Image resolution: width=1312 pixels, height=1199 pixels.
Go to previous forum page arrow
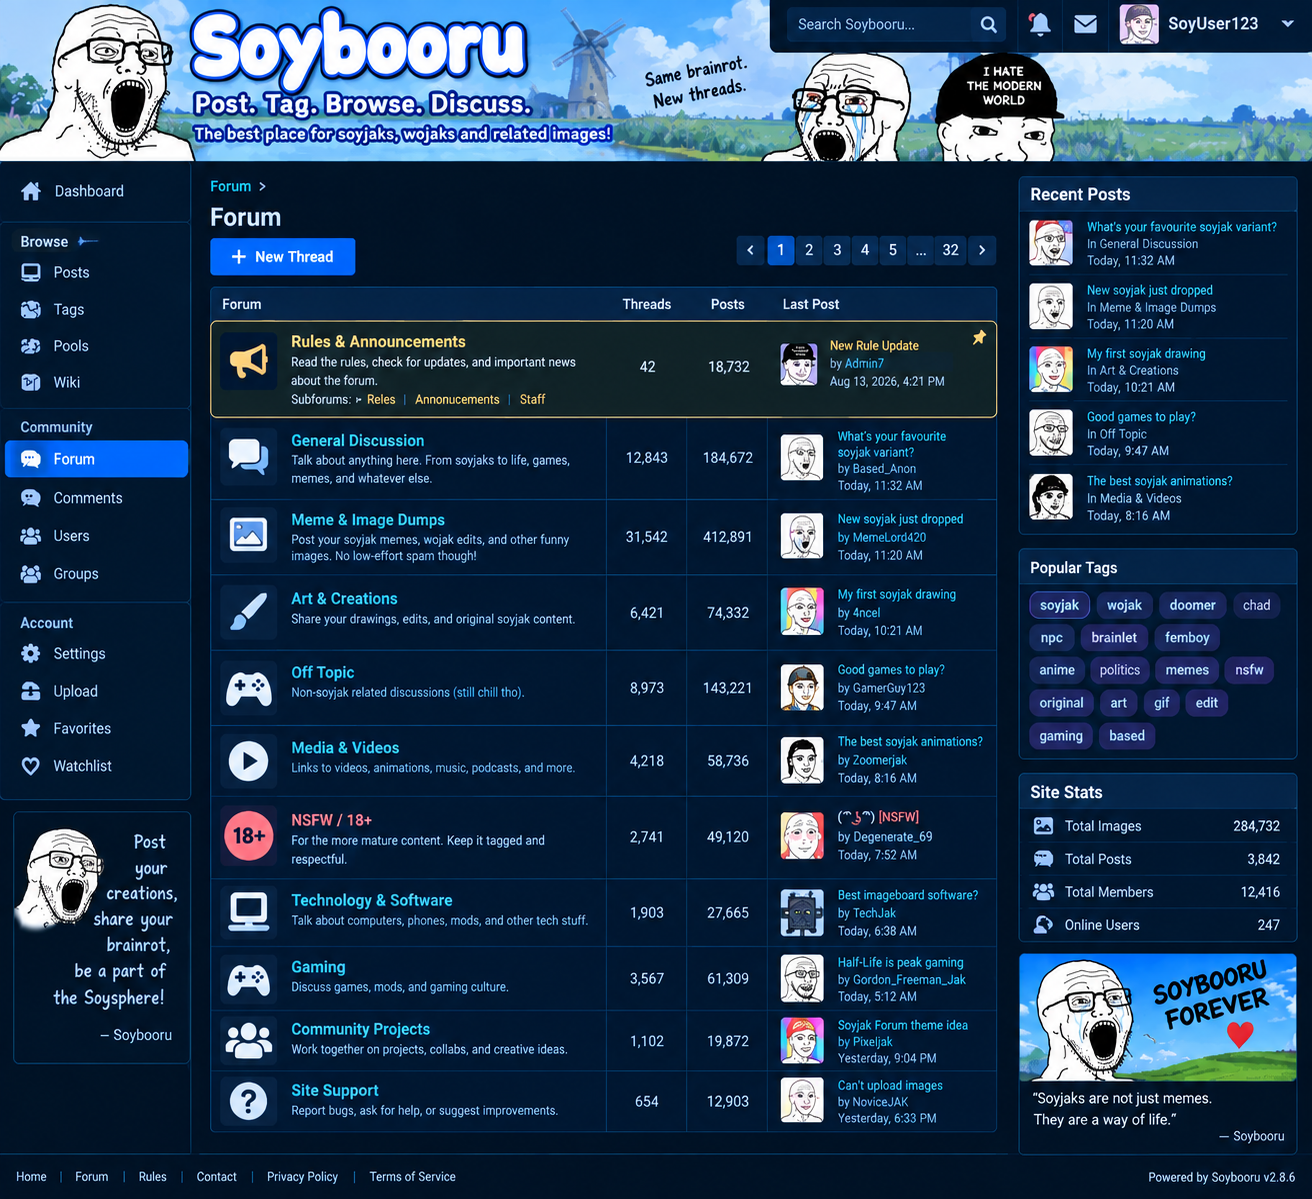tap(750, 250)
